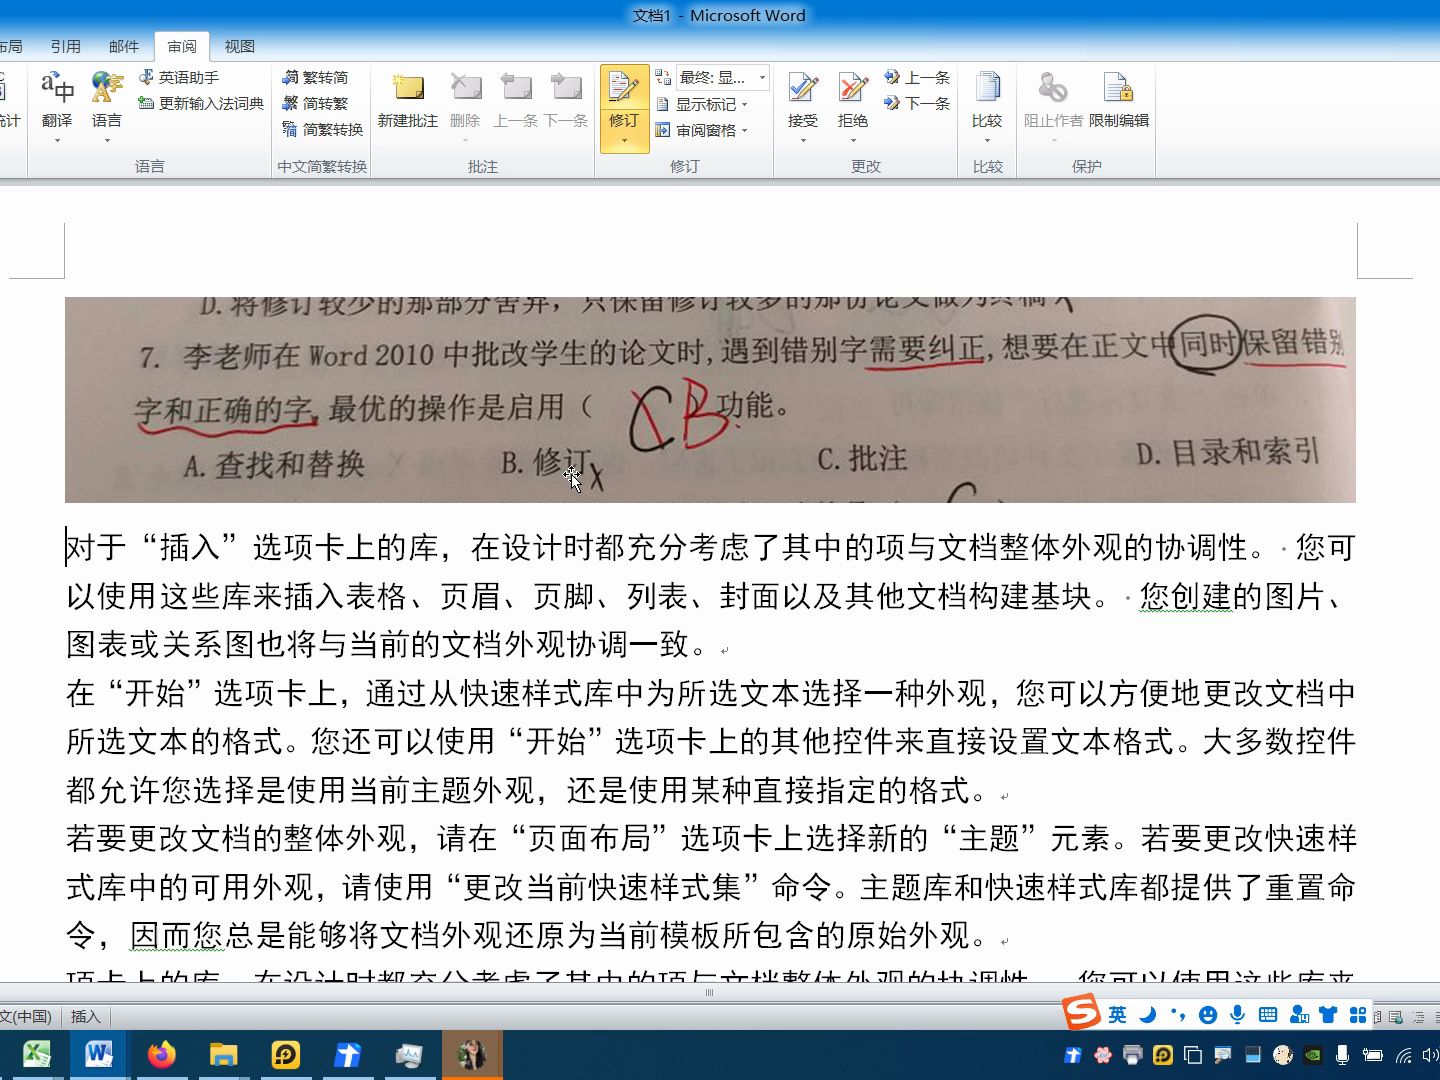Switch to the 邮件 ribbon tab
1440x1080 pixels.
tap(124, 46)
